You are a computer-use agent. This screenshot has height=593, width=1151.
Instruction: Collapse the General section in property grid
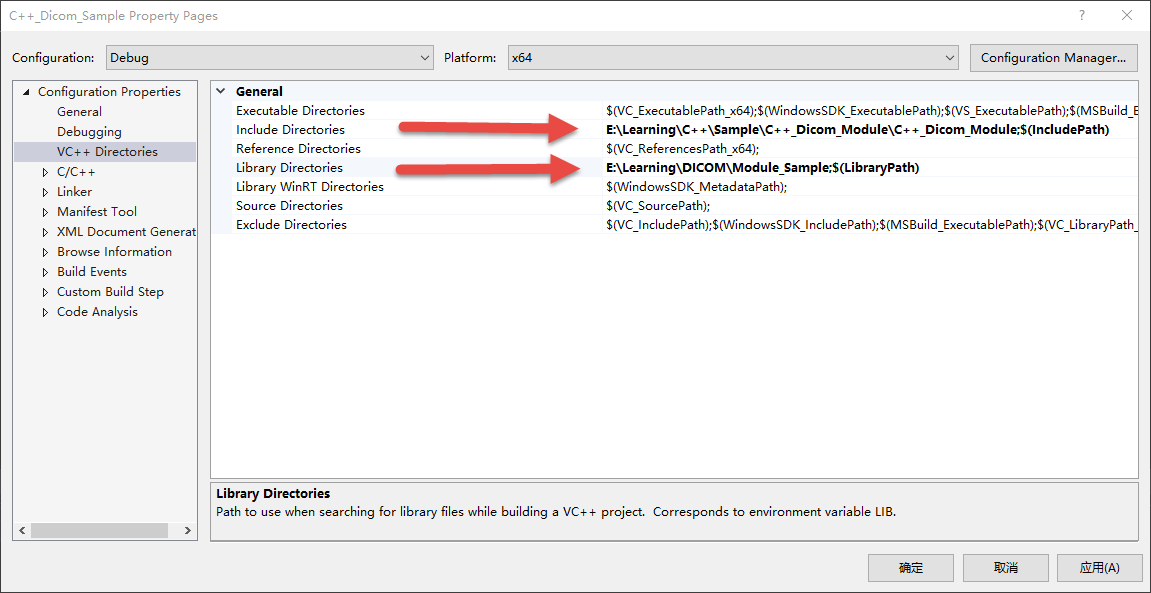[219, 91]
